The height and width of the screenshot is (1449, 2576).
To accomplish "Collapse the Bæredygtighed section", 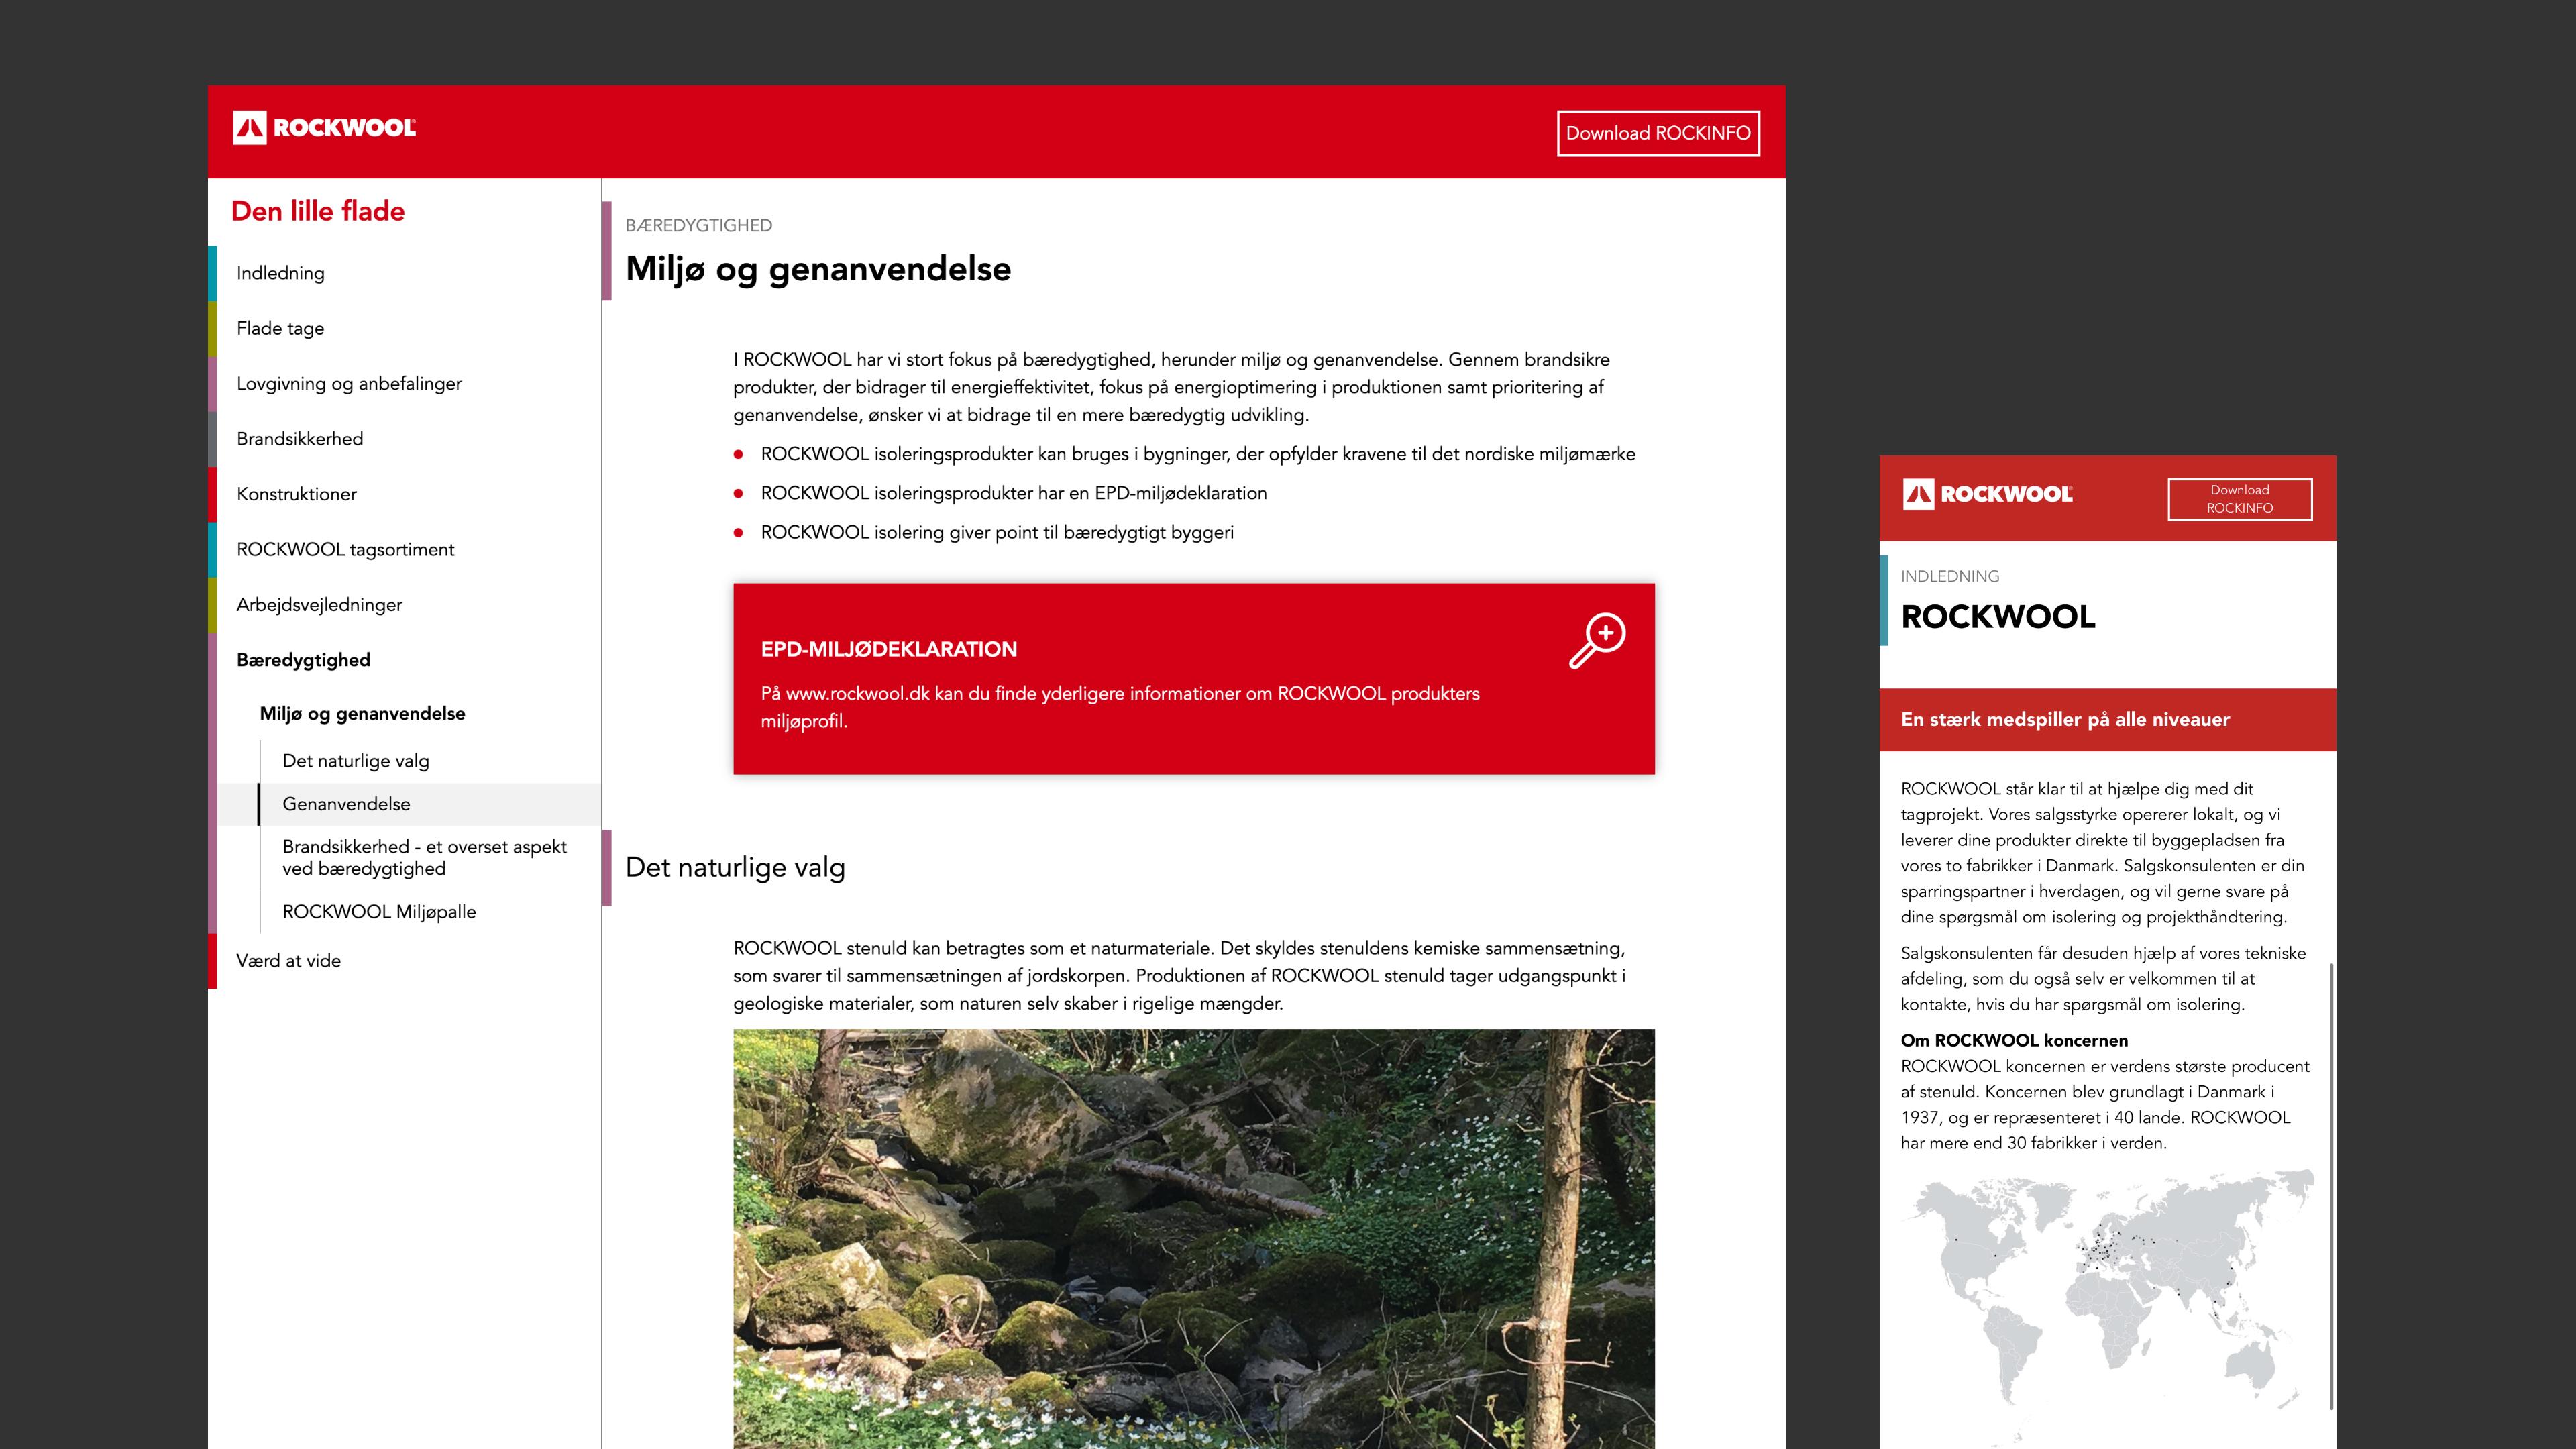I will coord(303,660).
